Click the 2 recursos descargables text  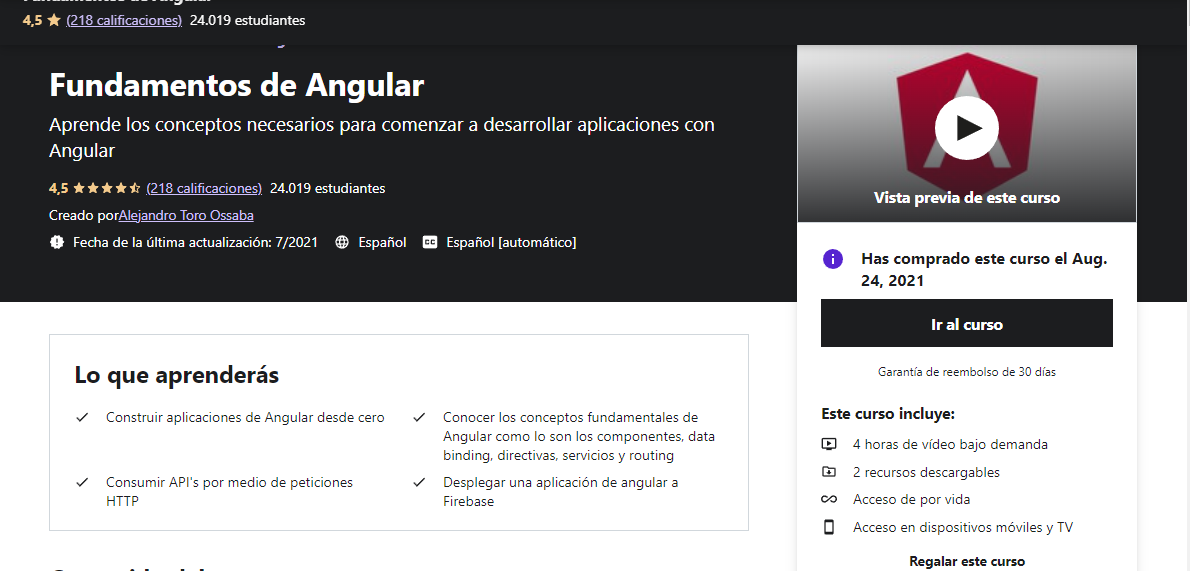click(x=927, y=472)
